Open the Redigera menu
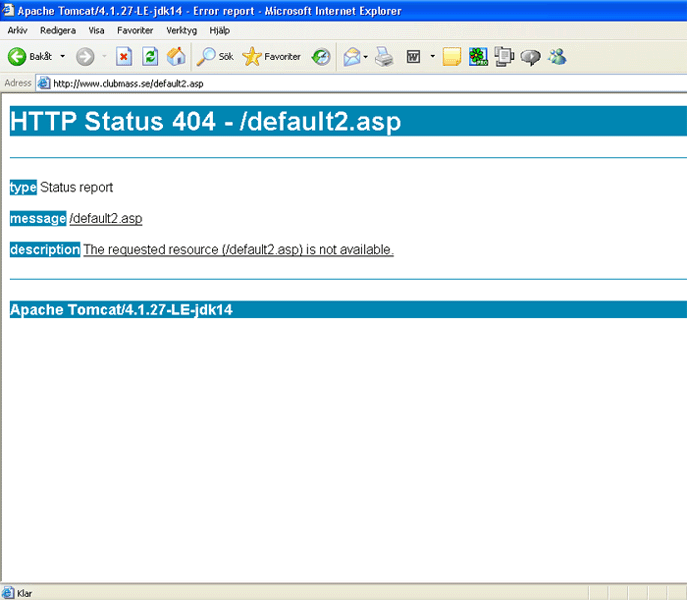 (58, 30)
